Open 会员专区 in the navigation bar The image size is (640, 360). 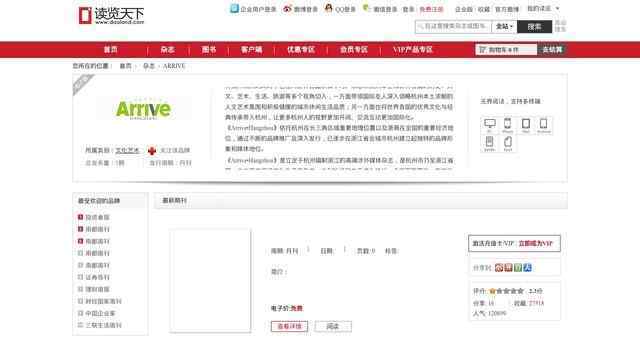354,50
